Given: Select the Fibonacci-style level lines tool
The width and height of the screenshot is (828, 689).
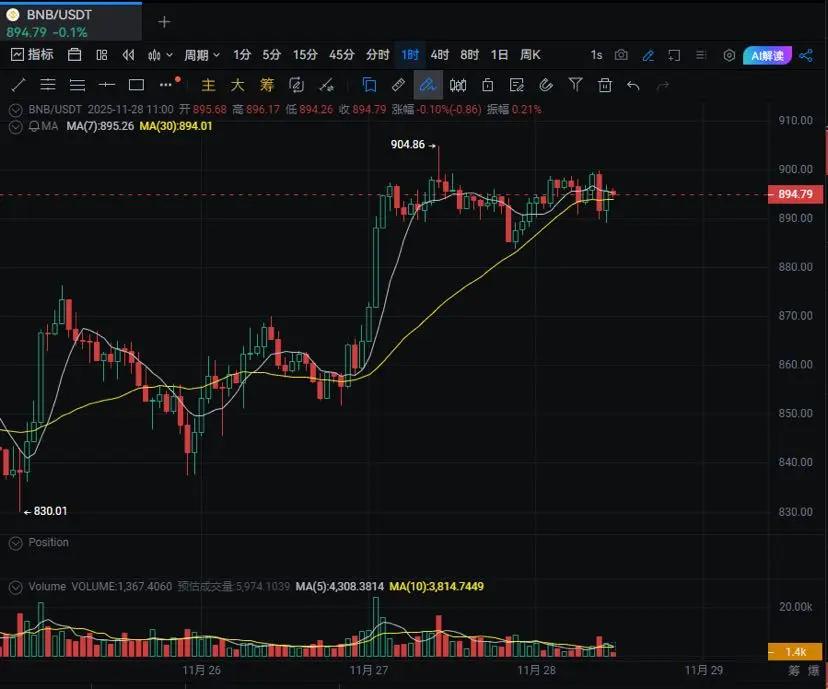Looking at the screenshot, I should tap(48, 84).
